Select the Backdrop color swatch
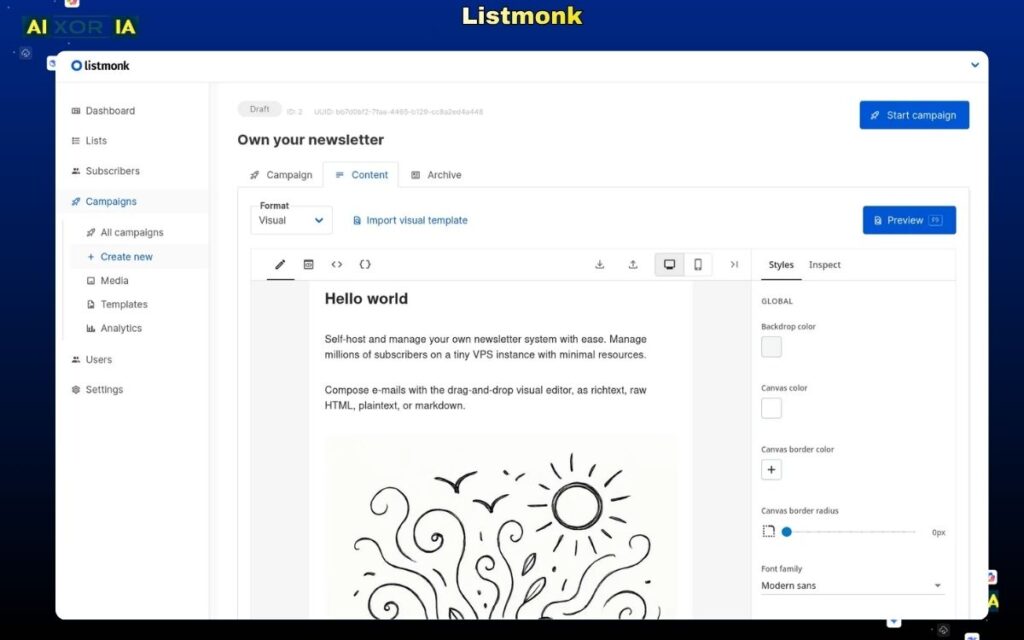Viewport: 1024px width, 640px height. pos(771,346)
